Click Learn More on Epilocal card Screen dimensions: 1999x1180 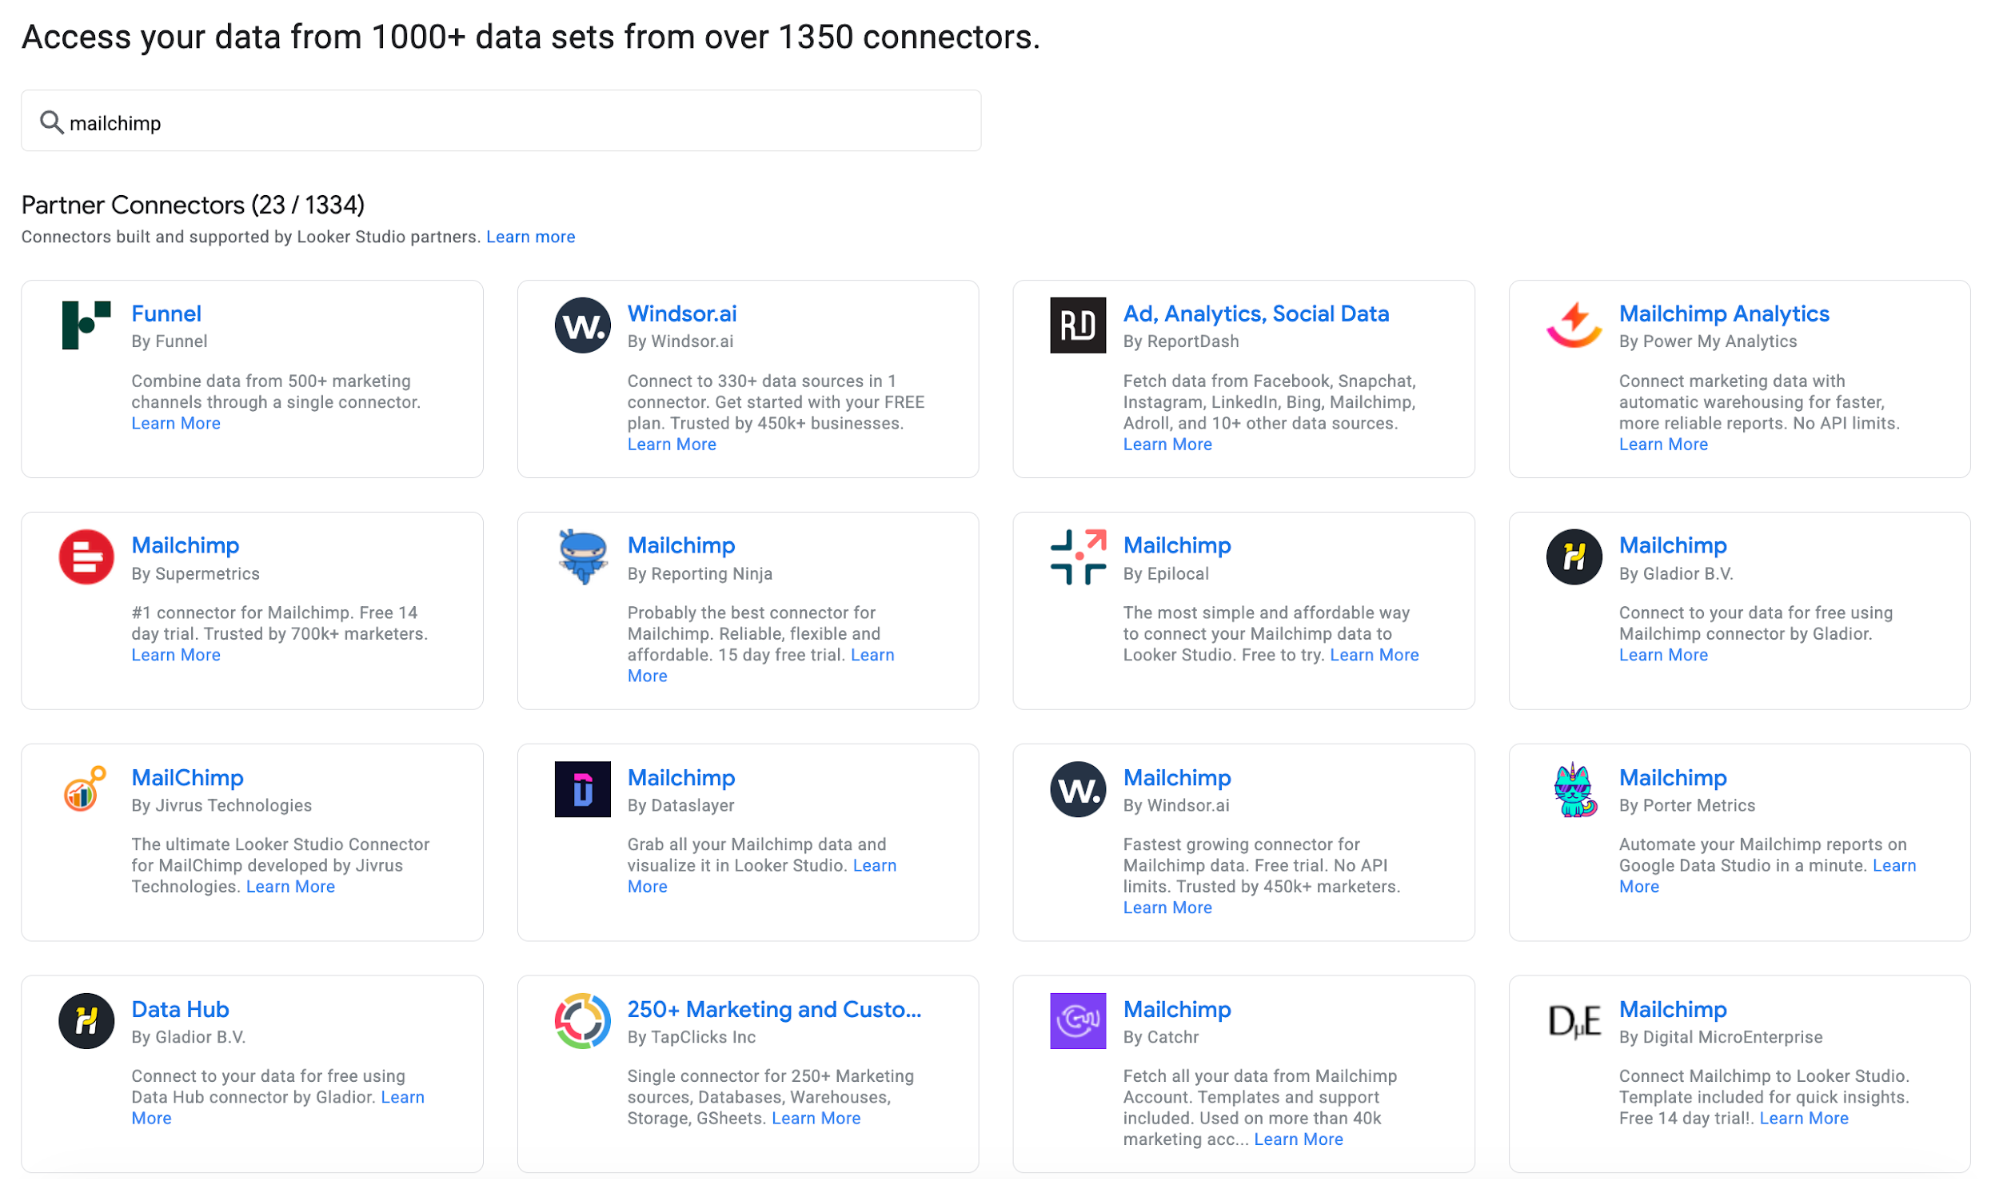click(x=1374, y=655)
